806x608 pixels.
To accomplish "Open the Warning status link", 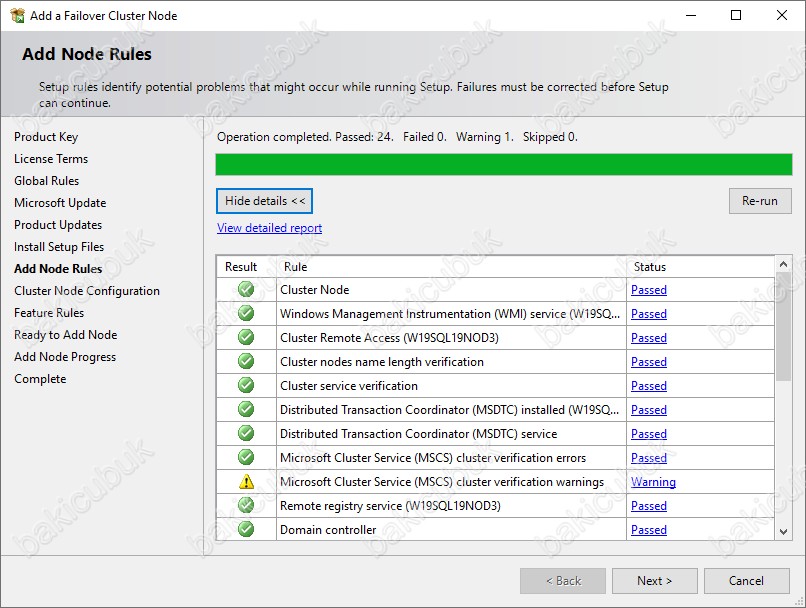I will click(653, 482).
